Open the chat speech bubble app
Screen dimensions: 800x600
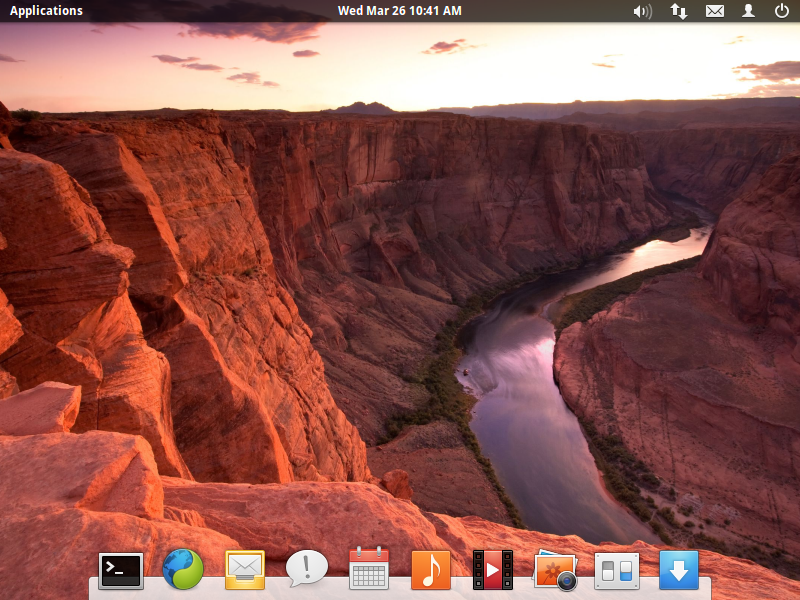[307, 569]
